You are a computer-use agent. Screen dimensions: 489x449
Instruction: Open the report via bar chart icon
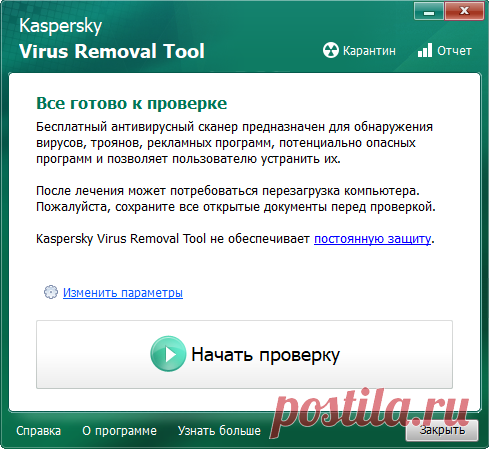point(425,50)
